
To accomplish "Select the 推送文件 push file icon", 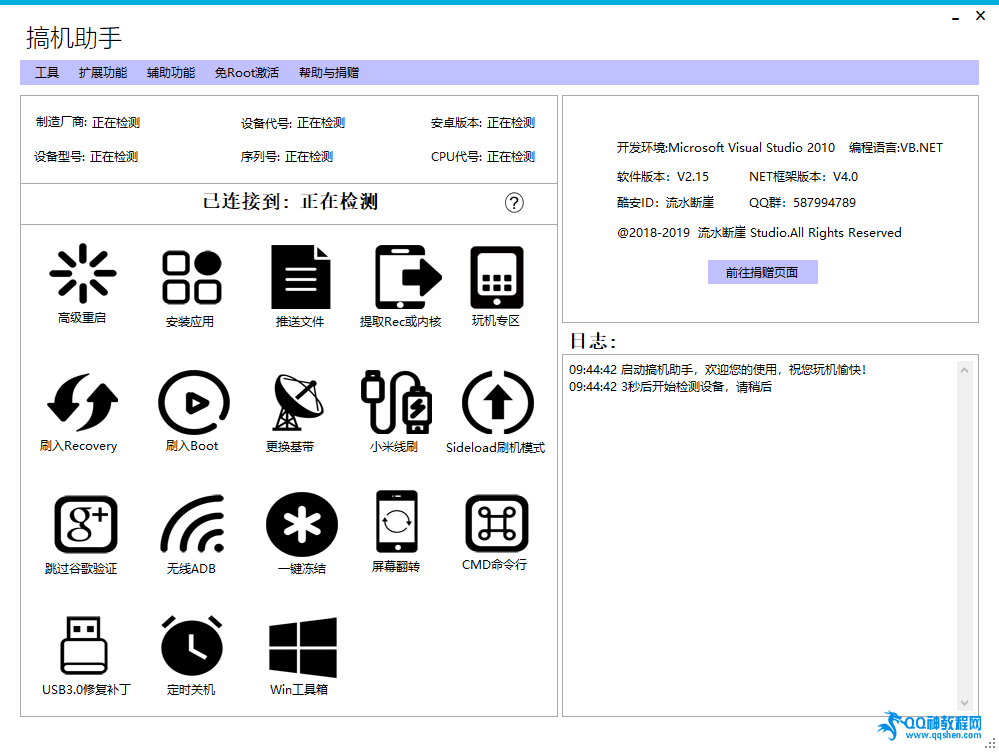I will 301,277.
